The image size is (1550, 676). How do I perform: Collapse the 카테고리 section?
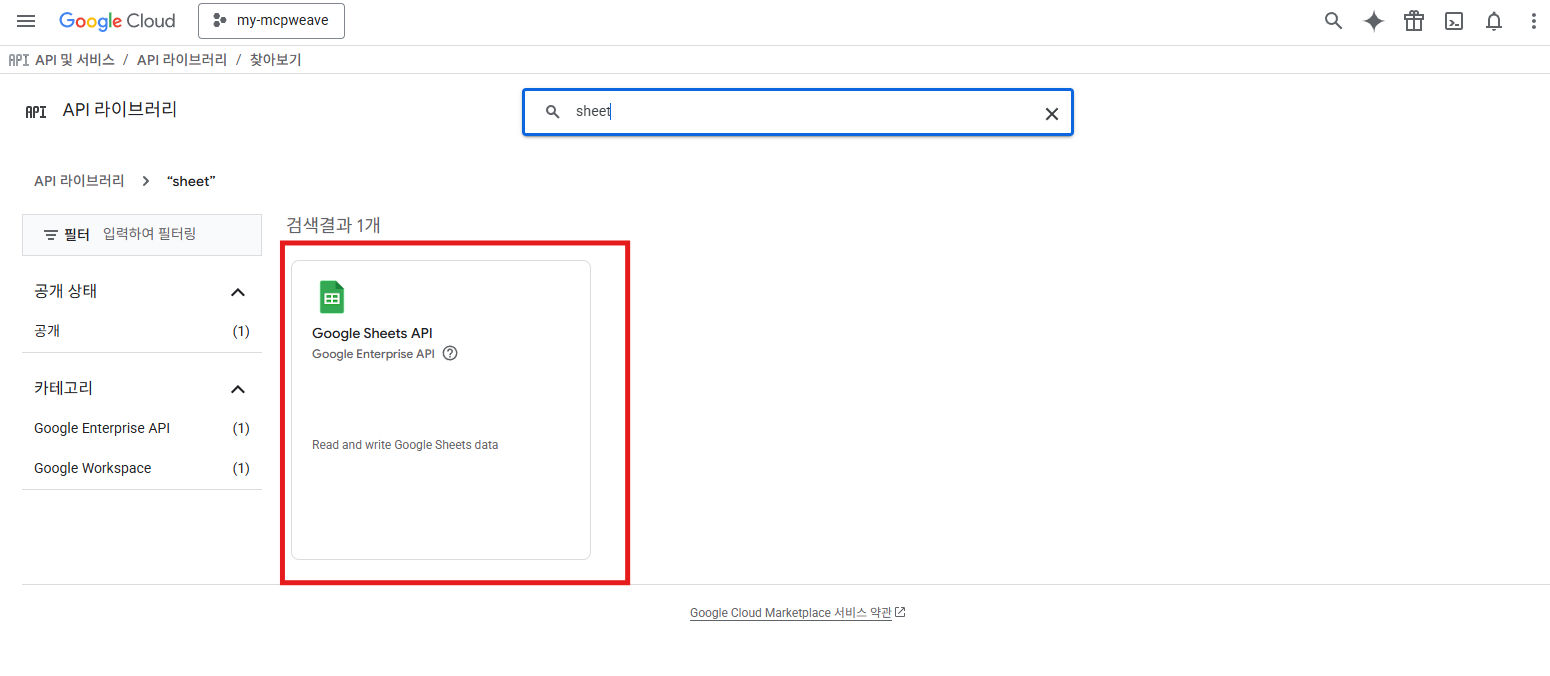coord(237,389)
